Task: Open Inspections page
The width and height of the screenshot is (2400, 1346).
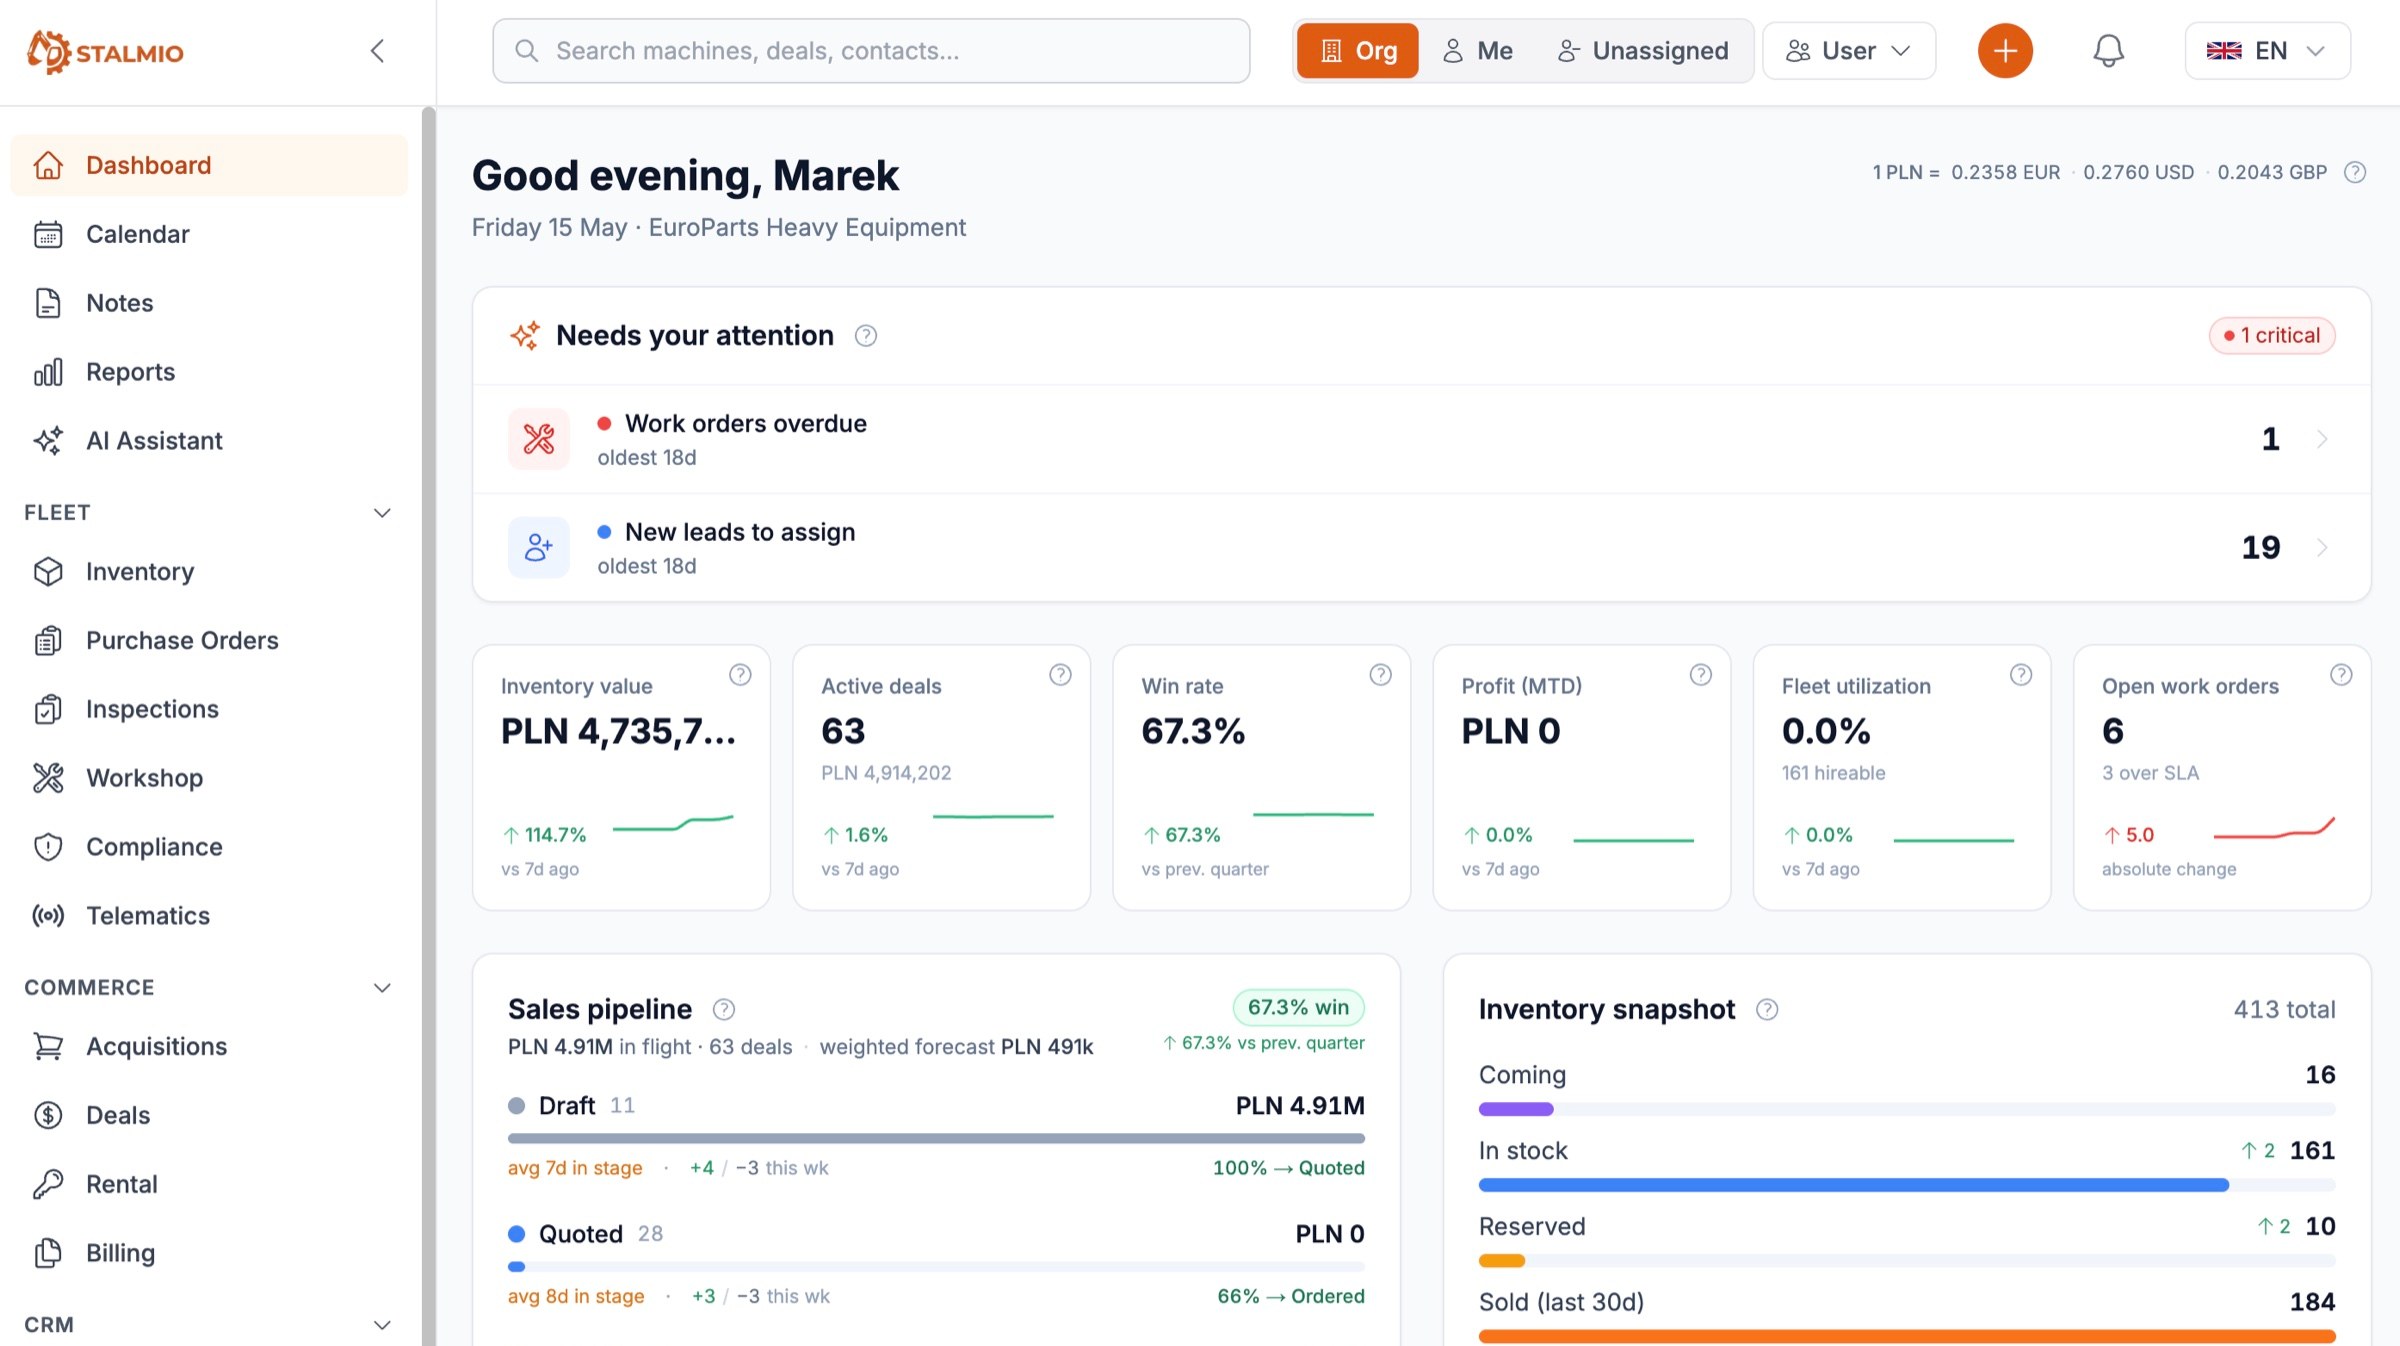Action: tap(209, 709)
